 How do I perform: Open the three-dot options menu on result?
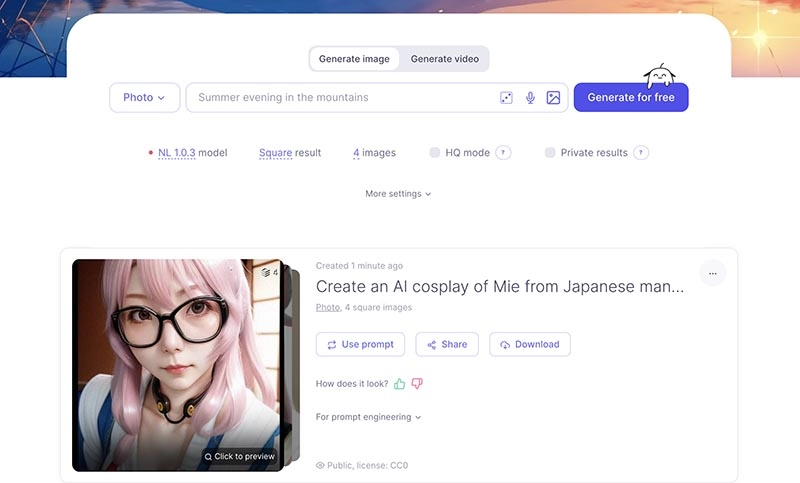[x=712, y=273]
